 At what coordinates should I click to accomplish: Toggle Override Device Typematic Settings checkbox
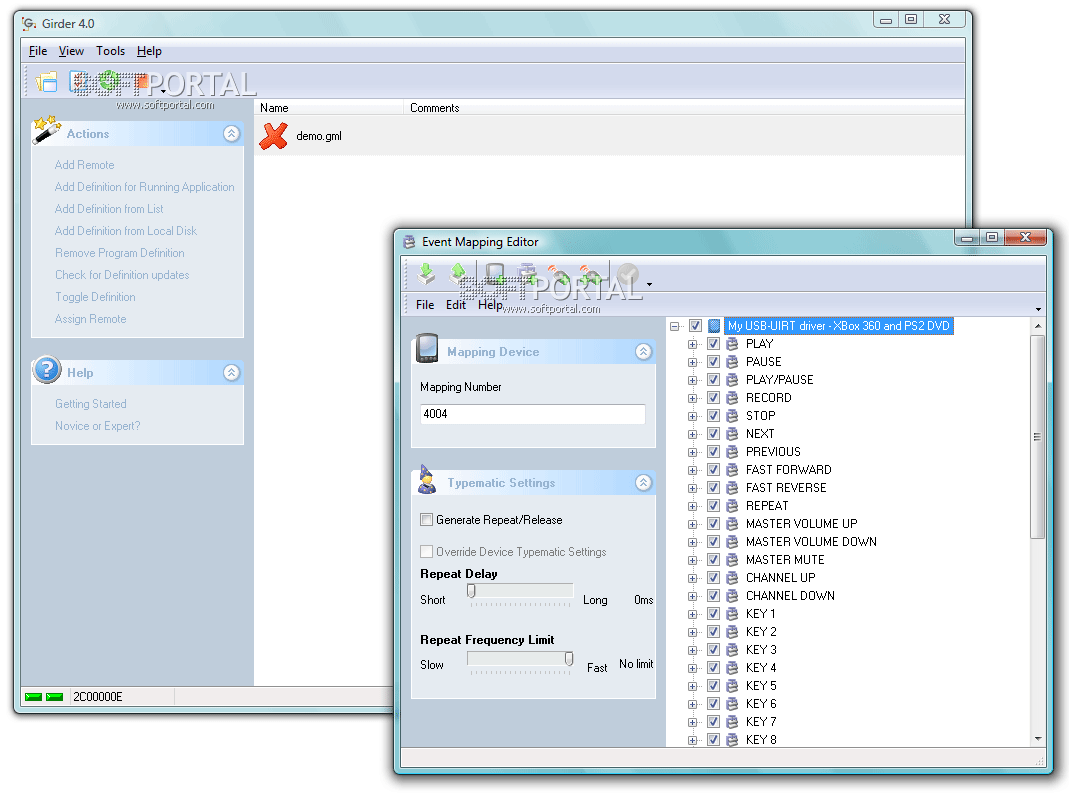427,552
